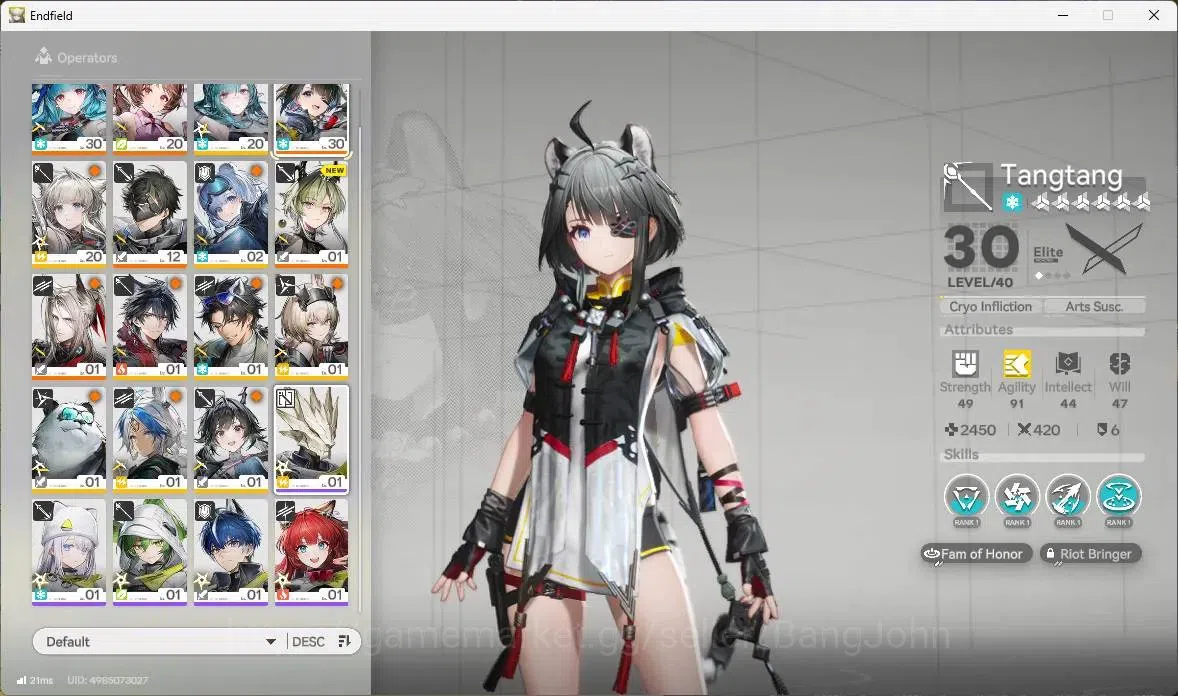Click the Endfield app icon in title bar

tap(17, 15)
